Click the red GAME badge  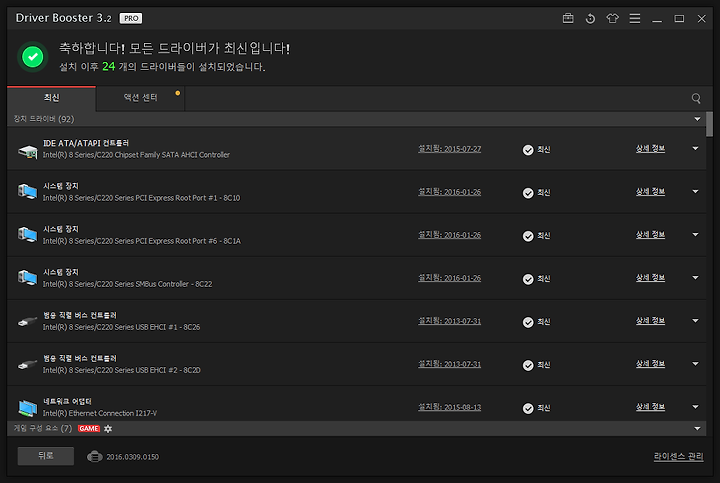click(89, 428)
